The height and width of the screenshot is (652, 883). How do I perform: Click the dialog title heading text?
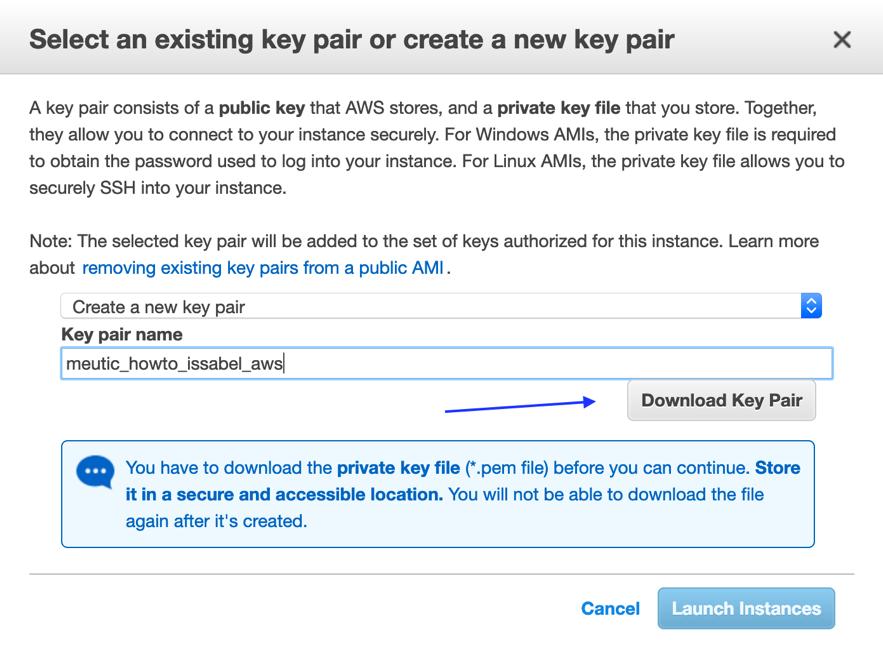click(351, 40)
